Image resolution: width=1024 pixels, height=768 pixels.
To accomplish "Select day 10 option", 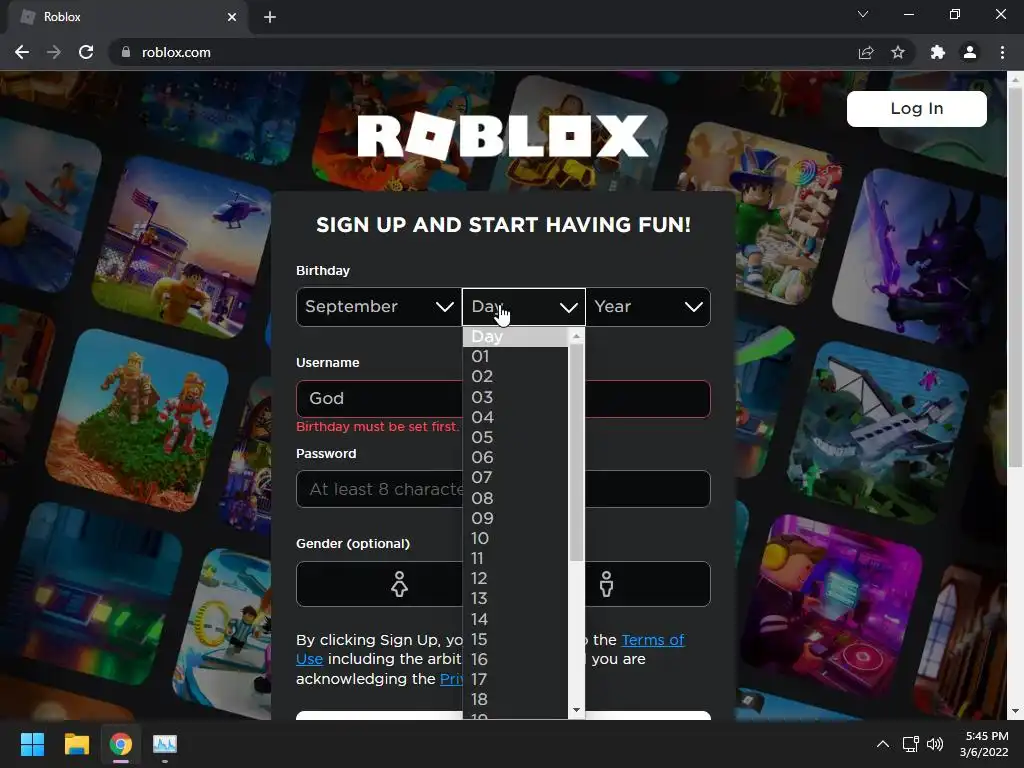I will click(x=515, y=539).
